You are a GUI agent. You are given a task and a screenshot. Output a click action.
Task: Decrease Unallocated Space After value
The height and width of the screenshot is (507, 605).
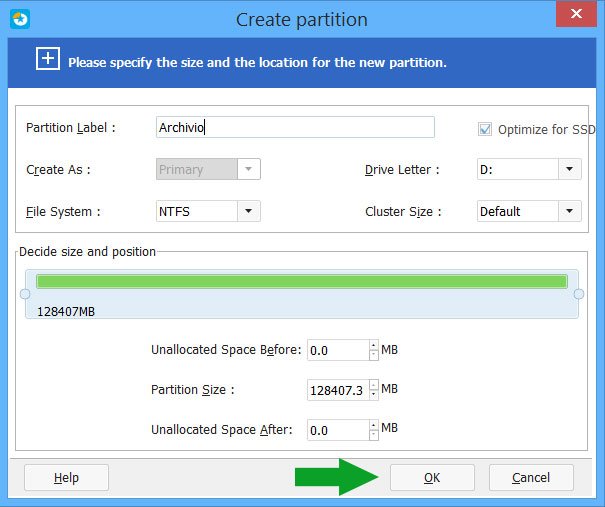tap(373, 435)
